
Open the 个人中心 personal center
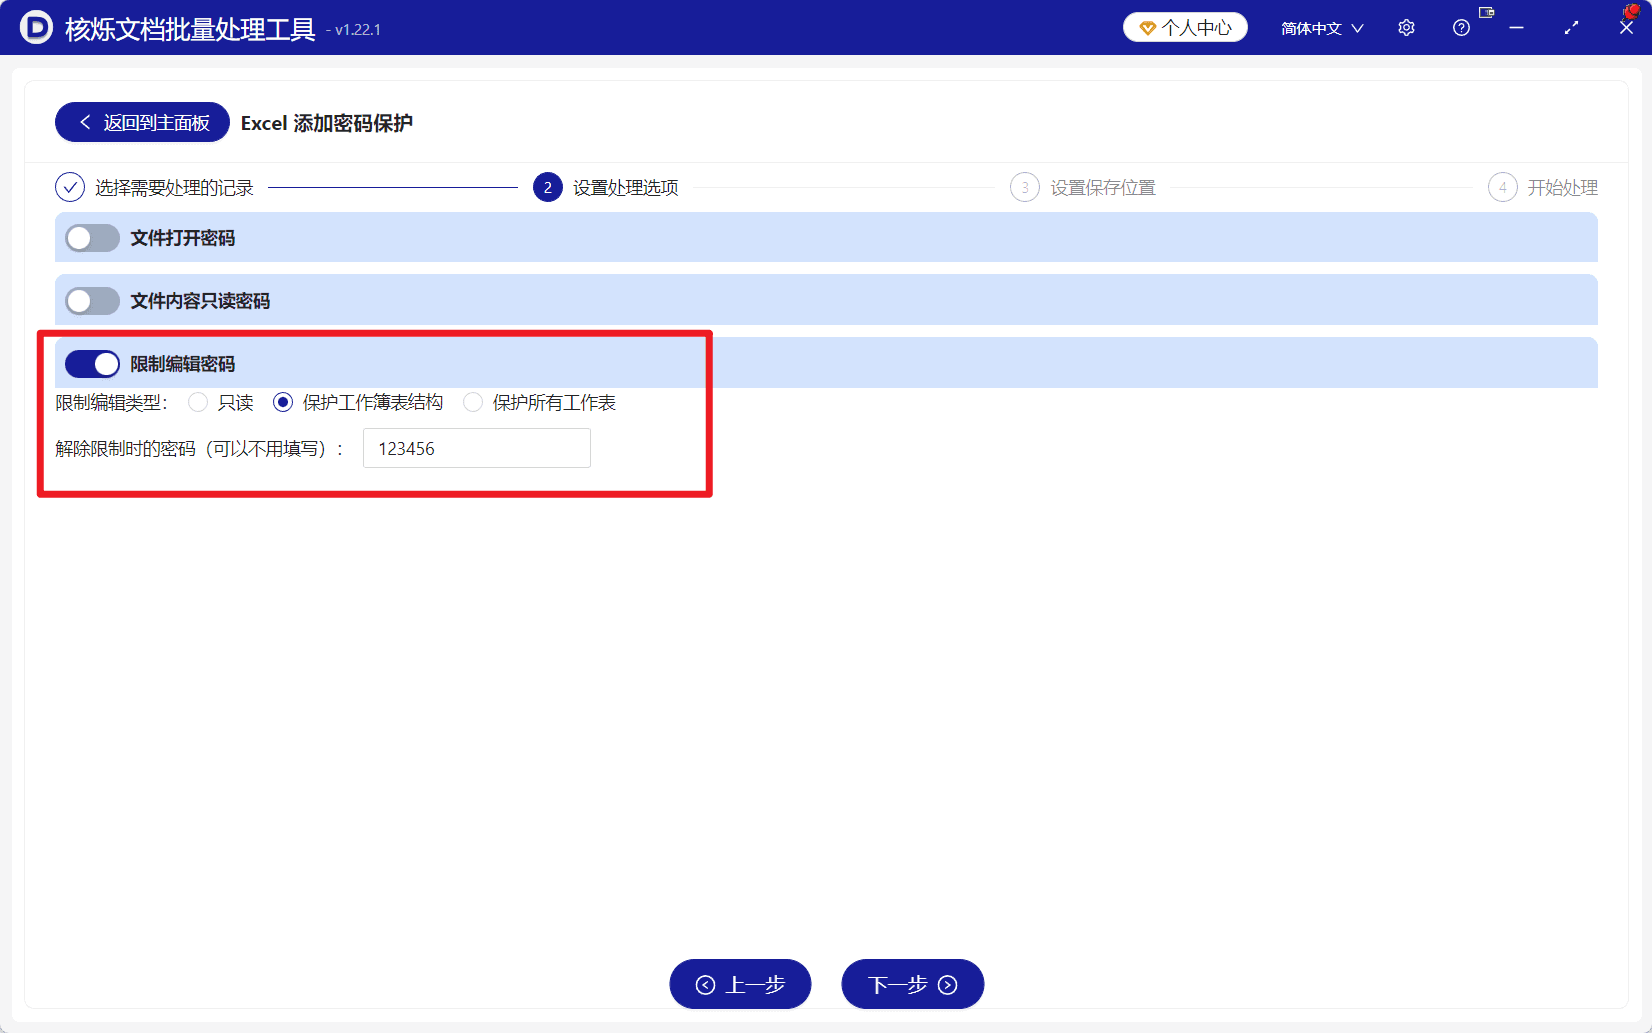pyautogui.click(x=1185, y=27)
